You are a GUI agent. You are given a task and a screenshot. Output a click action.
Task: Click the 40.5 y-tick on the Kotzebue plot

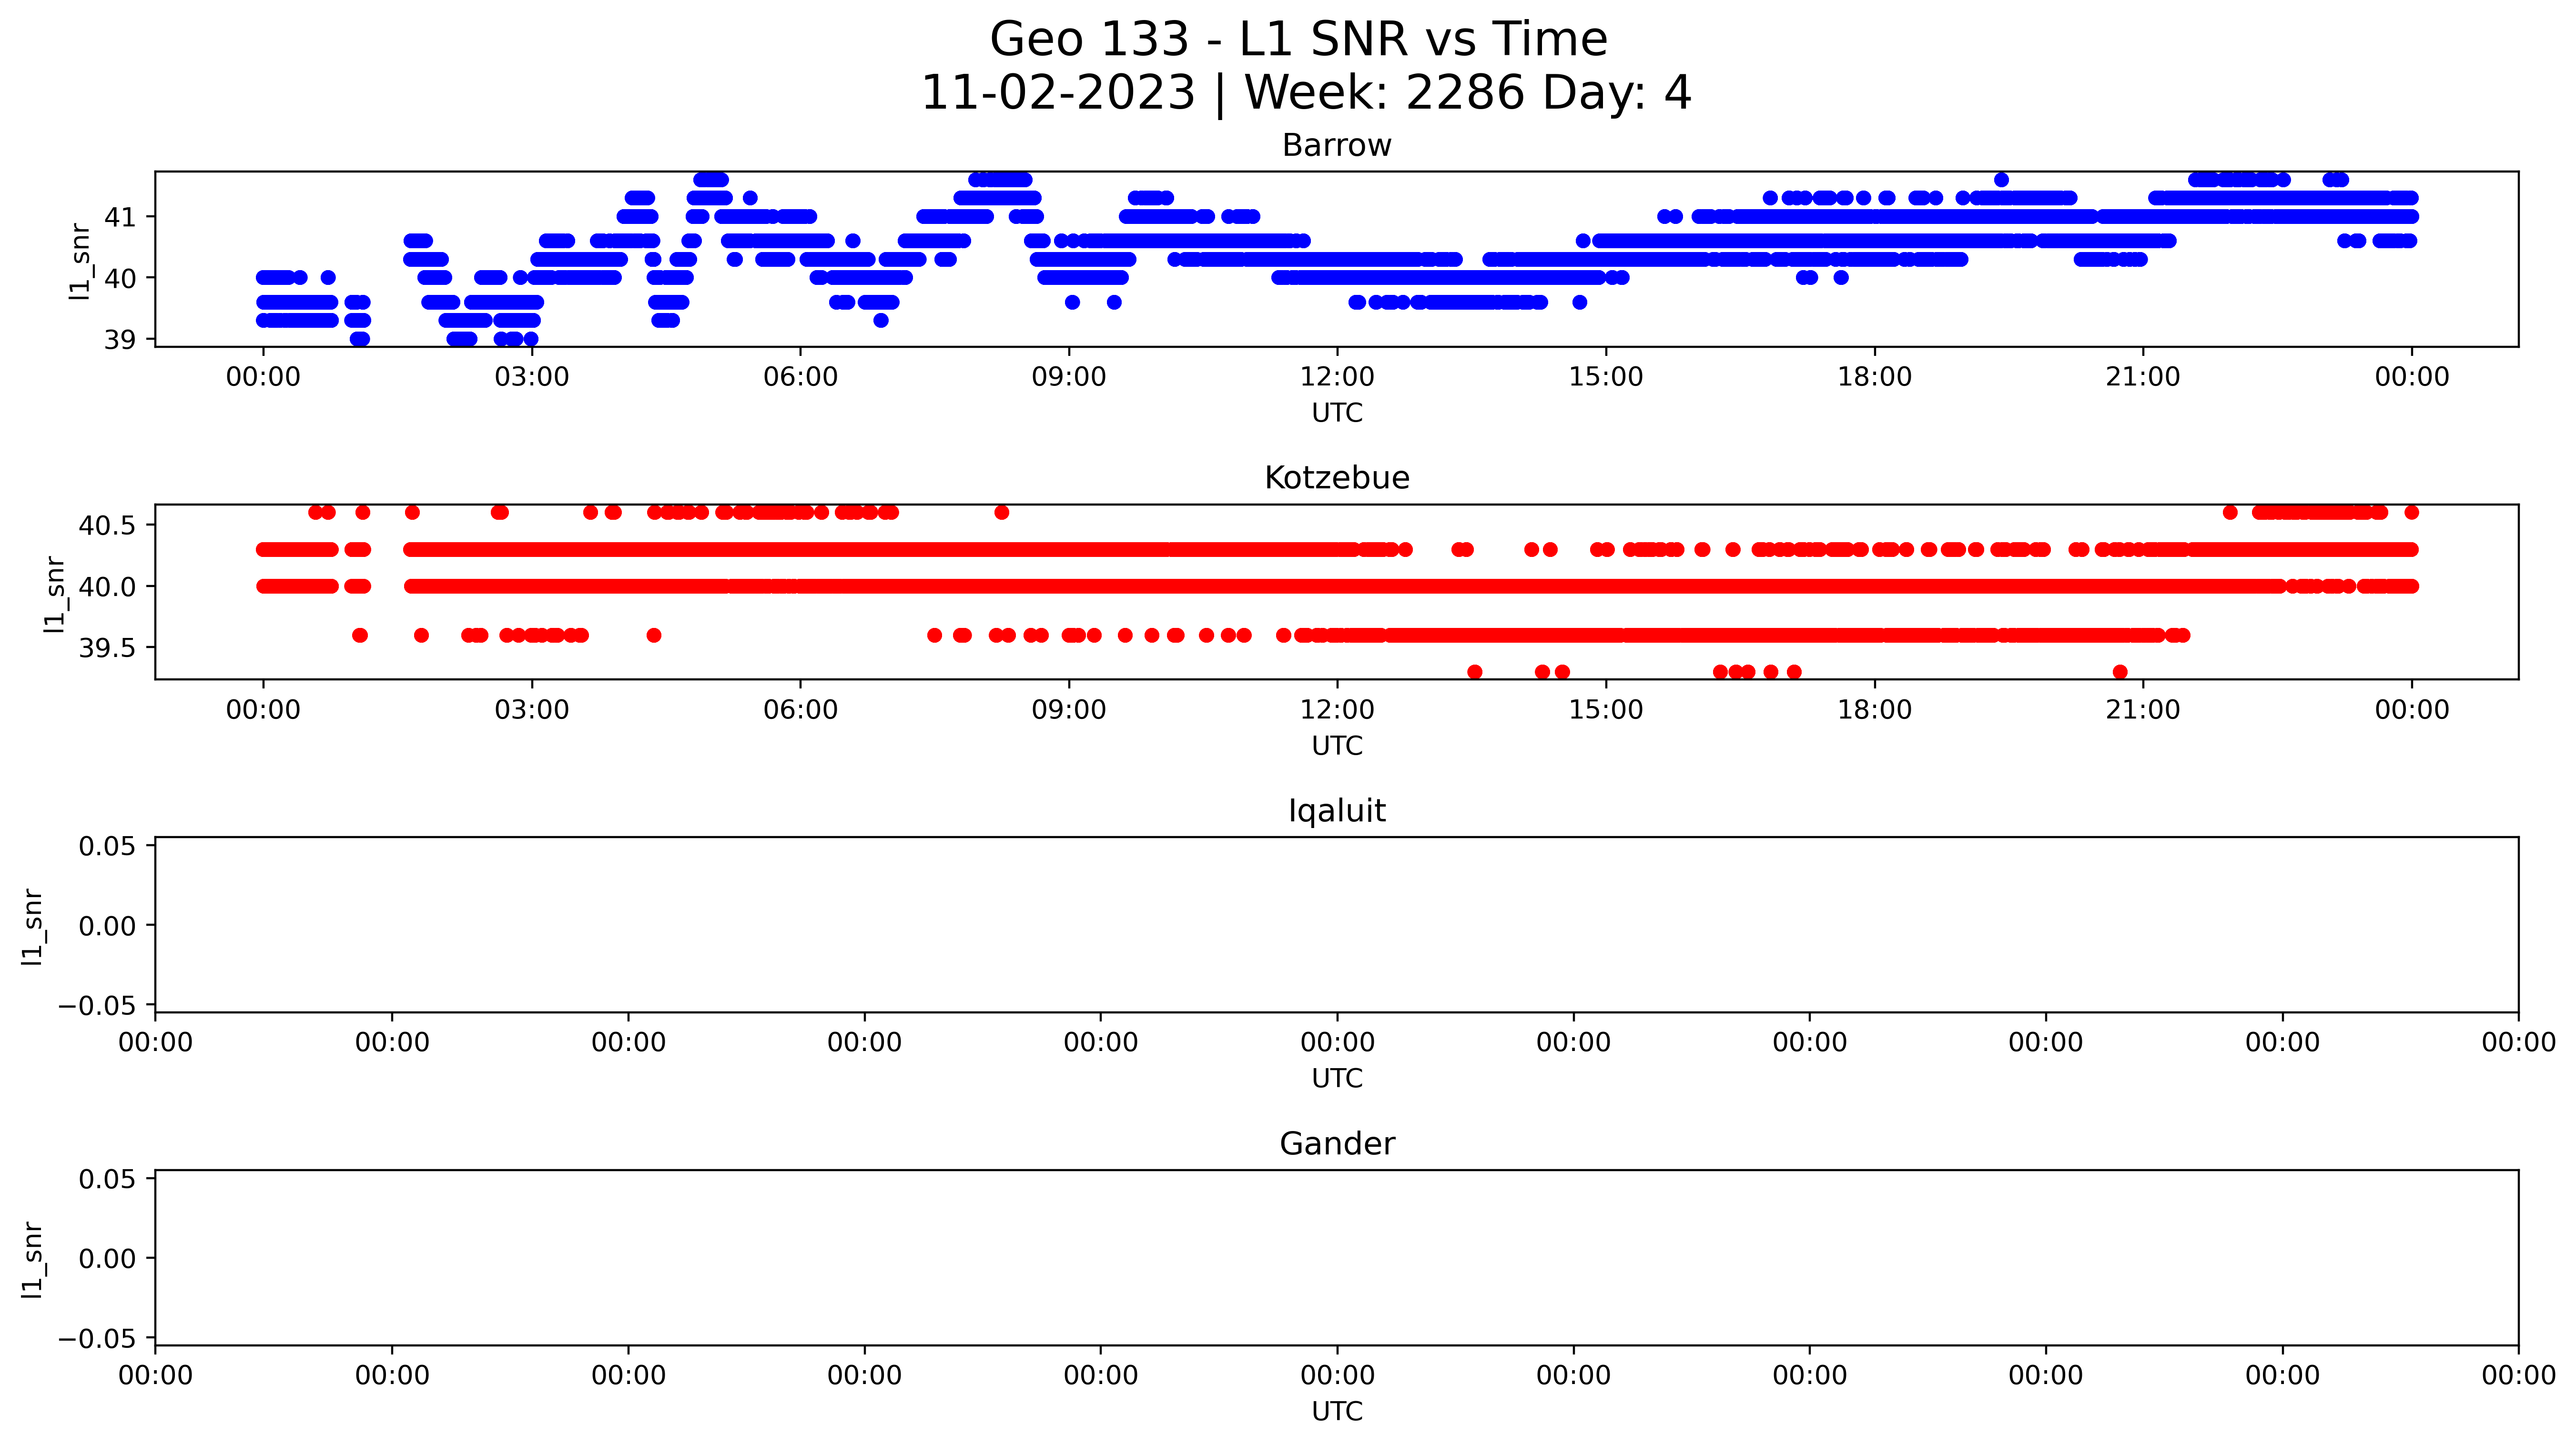click(x=107, y=526)
